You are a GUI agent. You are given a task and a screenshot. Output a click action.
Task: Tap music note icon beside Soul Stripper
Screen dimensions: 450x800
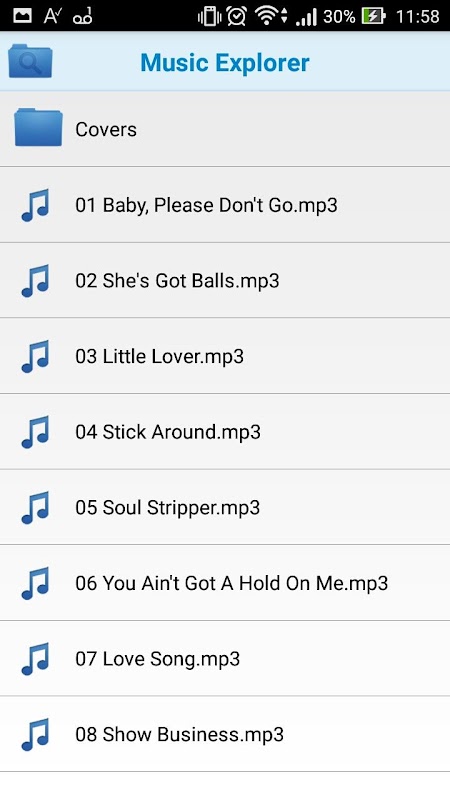35,507
